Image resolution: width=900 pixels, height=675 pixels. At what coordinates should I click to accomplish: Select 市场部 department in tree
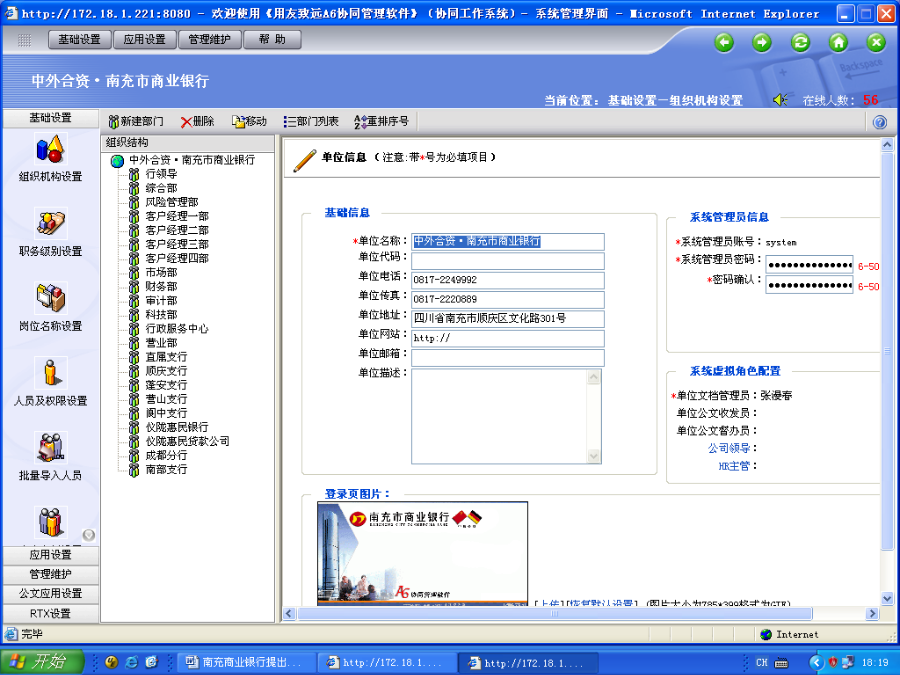click(161, 272)
